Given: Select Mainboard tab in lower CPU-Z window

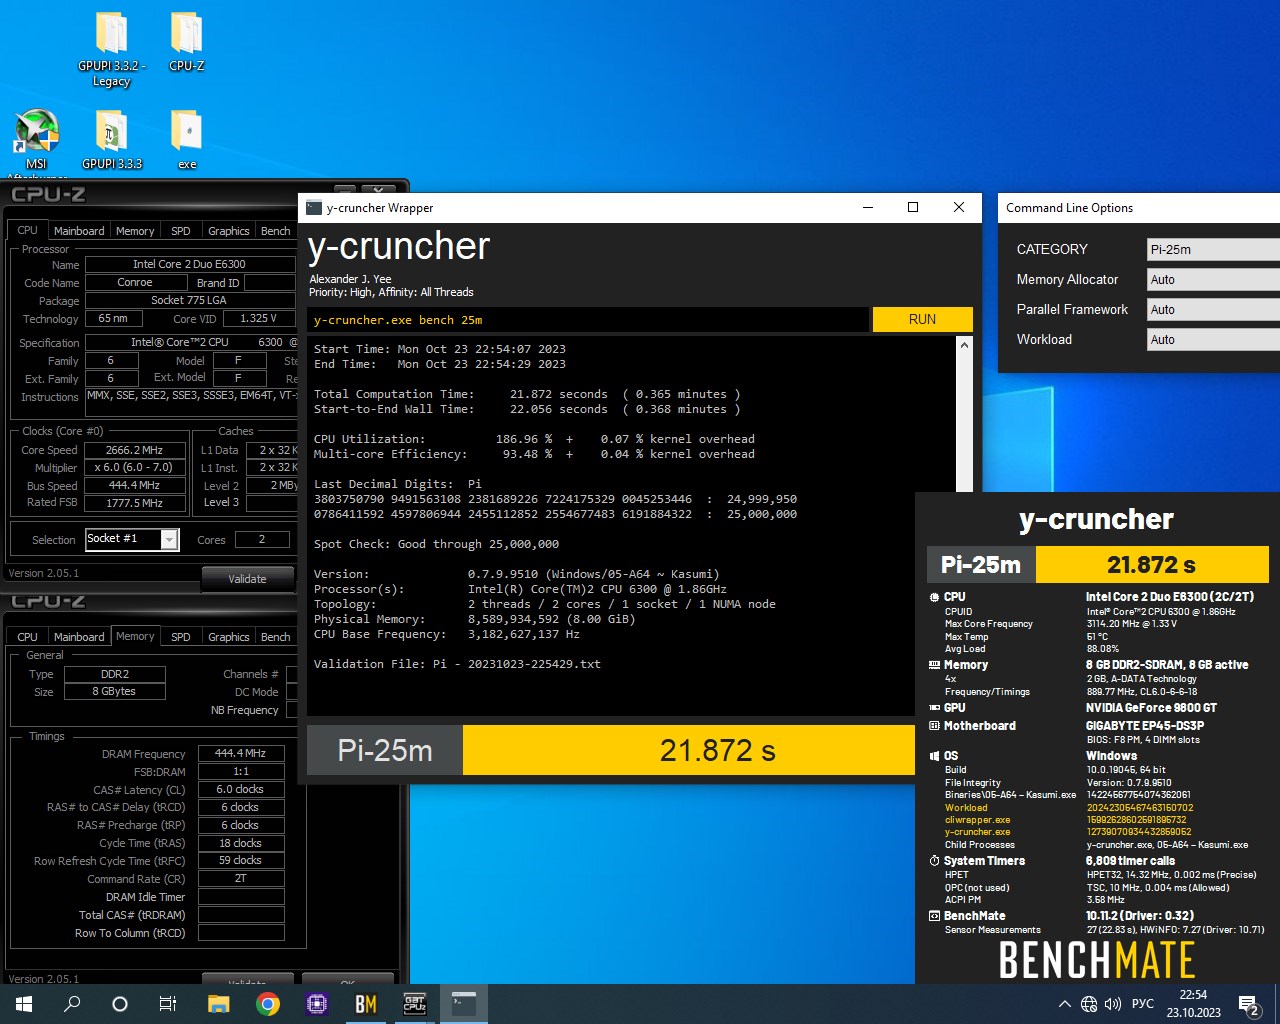Looking at the screenshot, I should point(79,637).
